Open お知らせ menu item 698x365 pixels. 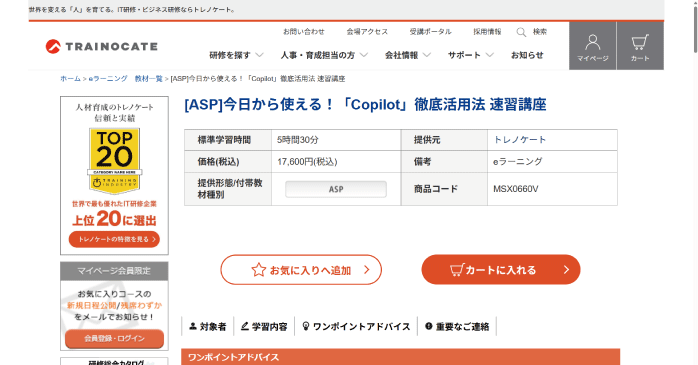point(527,55)
